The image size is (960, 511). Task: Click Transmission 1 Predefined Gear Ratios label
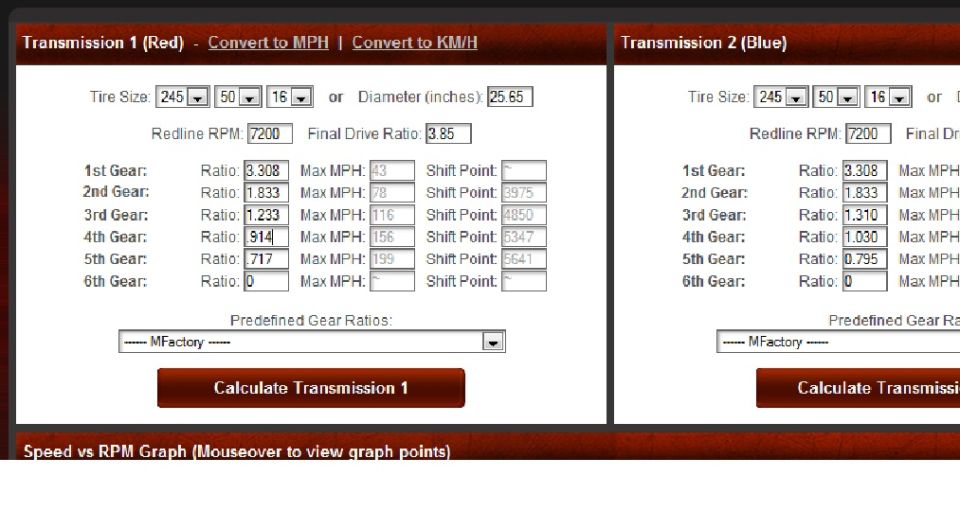coord(311,320)
